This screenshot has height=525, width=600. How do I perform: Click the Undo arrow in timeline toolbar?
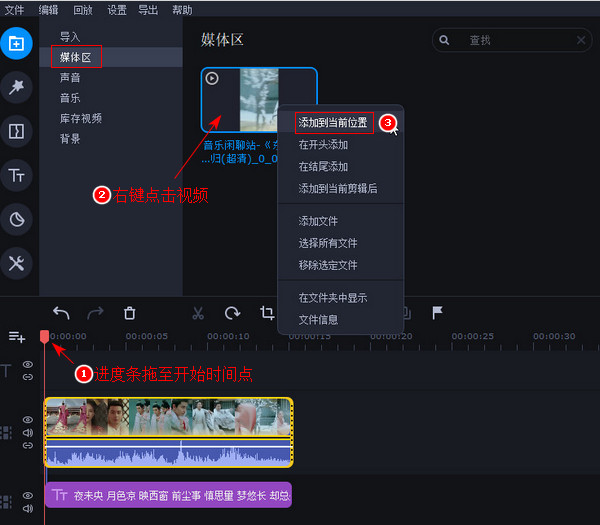[62, 313]
